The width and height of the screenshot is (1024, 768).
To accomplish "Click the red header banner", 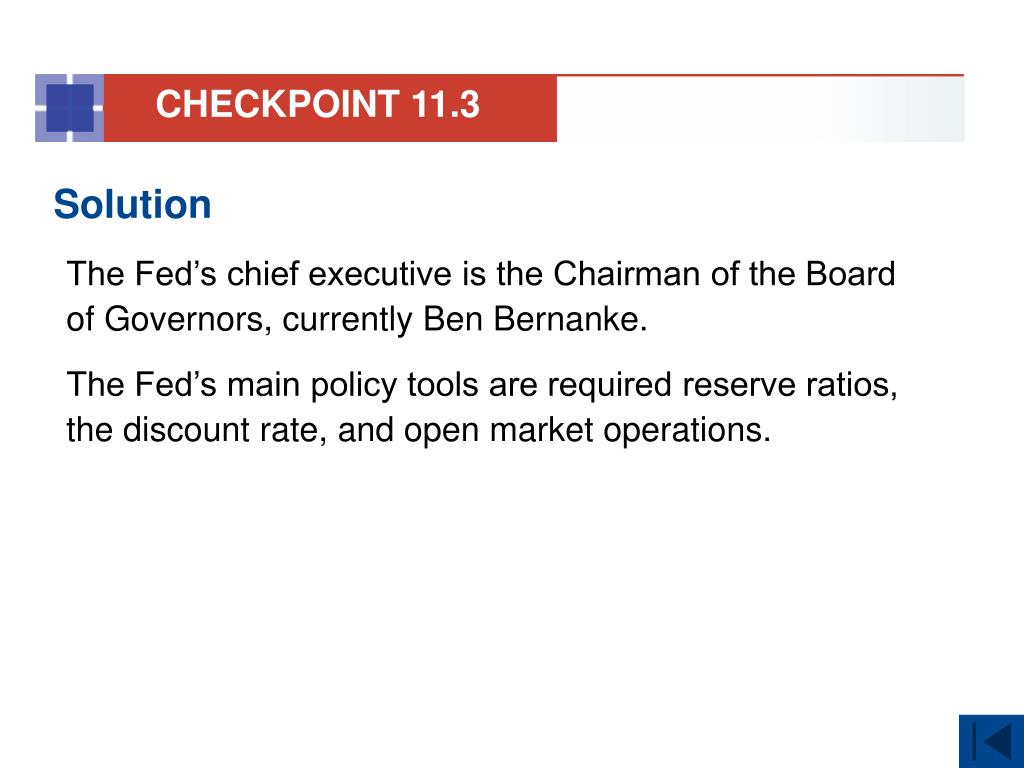I will coord(330,108).
